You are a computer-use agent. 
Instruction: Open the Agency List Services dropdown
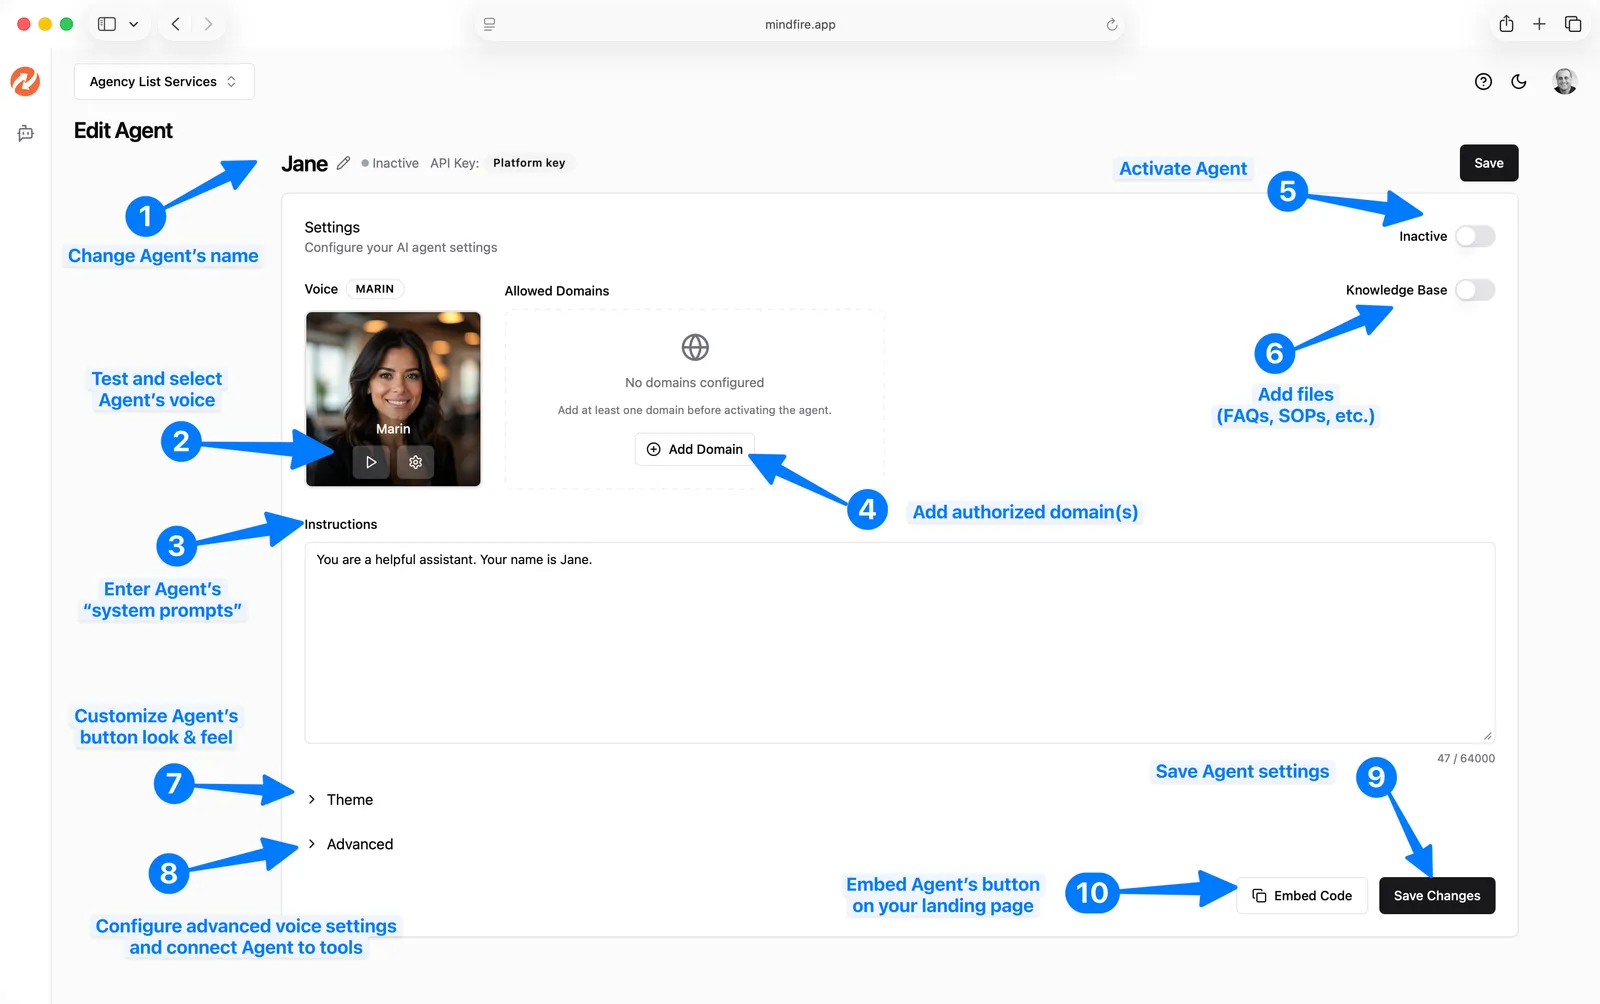click(x=164, y=82)
